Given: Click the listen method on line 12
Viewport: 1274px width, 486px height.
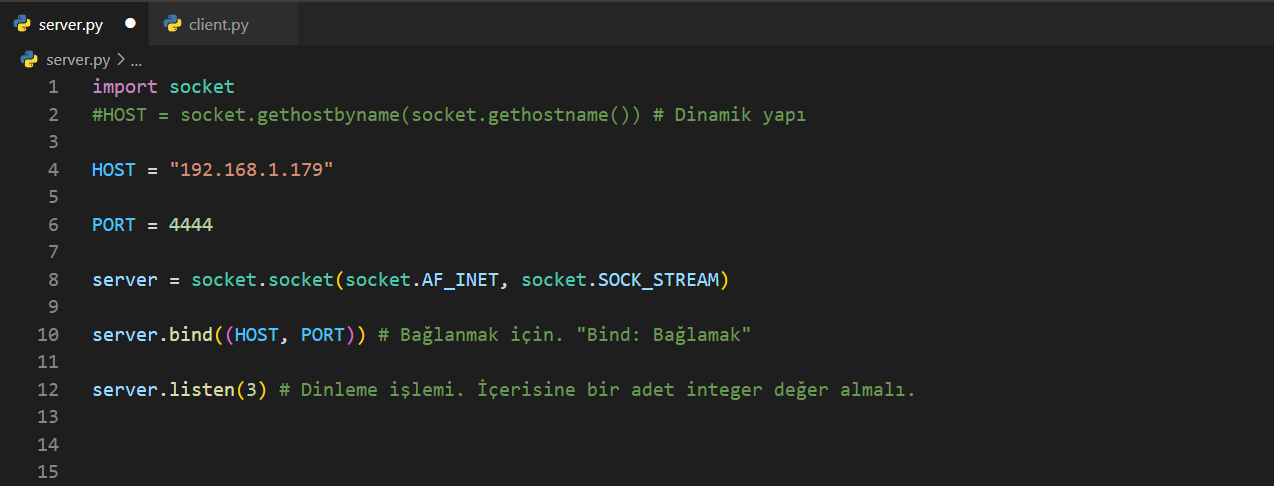Looking at the screenshot, I should coord(202,390).
